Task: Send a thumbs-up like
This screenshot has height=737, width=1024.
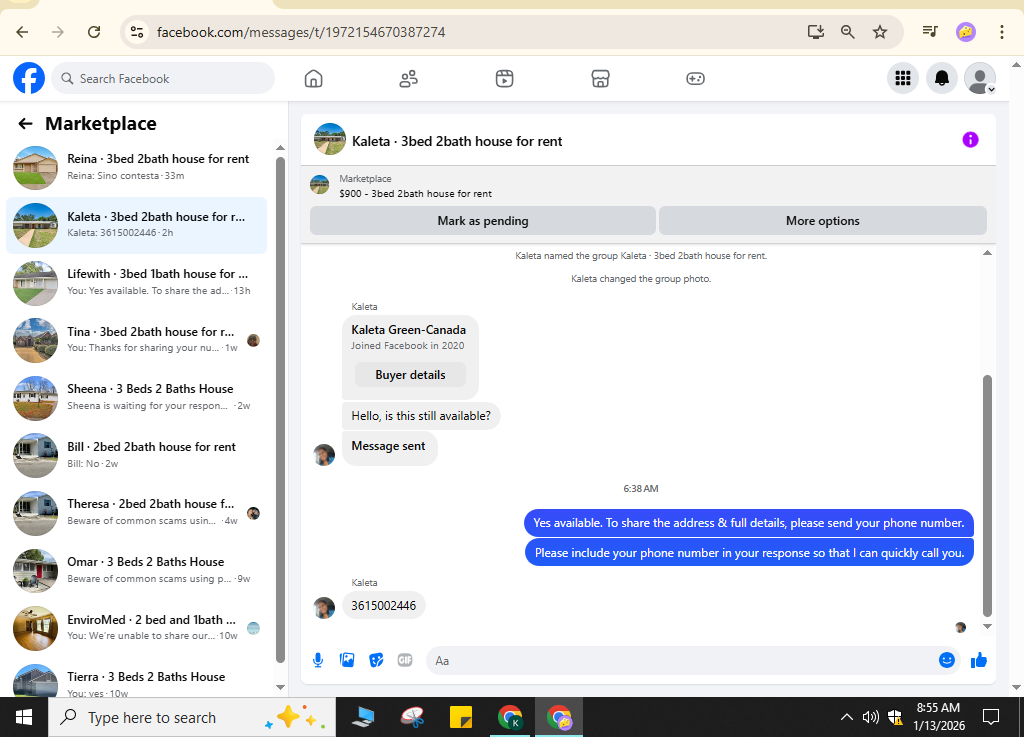Action: tap(979, 661)
